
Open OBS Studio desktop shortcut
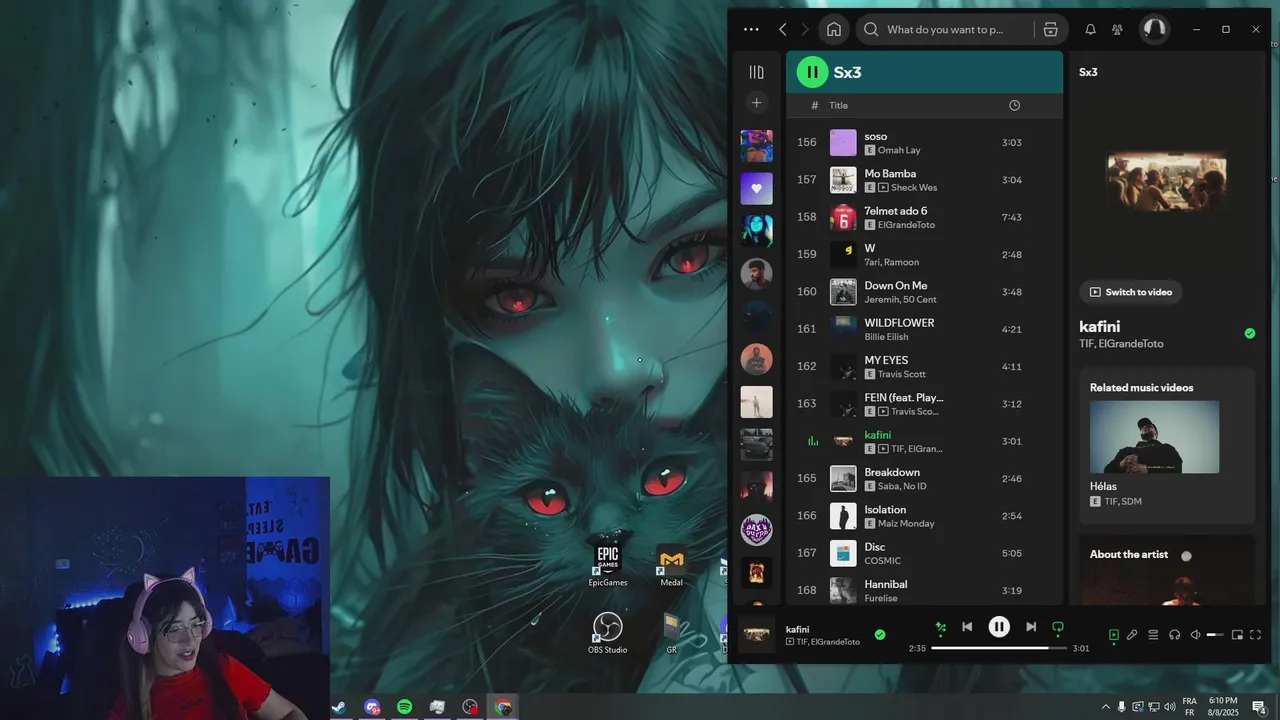[x=608, y=633]
